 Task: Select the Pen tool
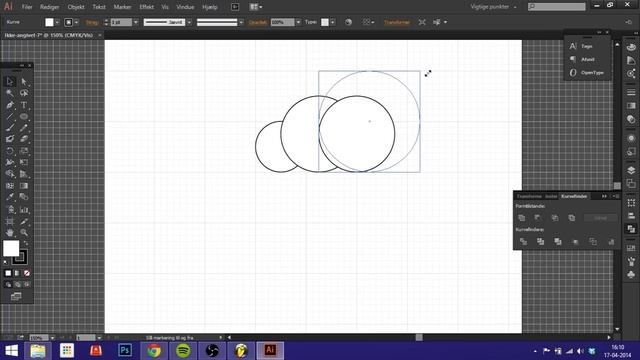(10, 105)
